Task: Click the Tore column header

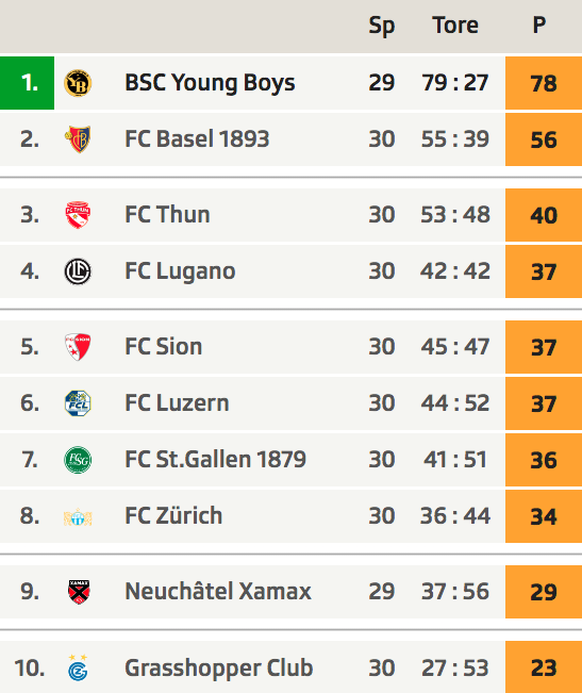Action: [455, 25]
